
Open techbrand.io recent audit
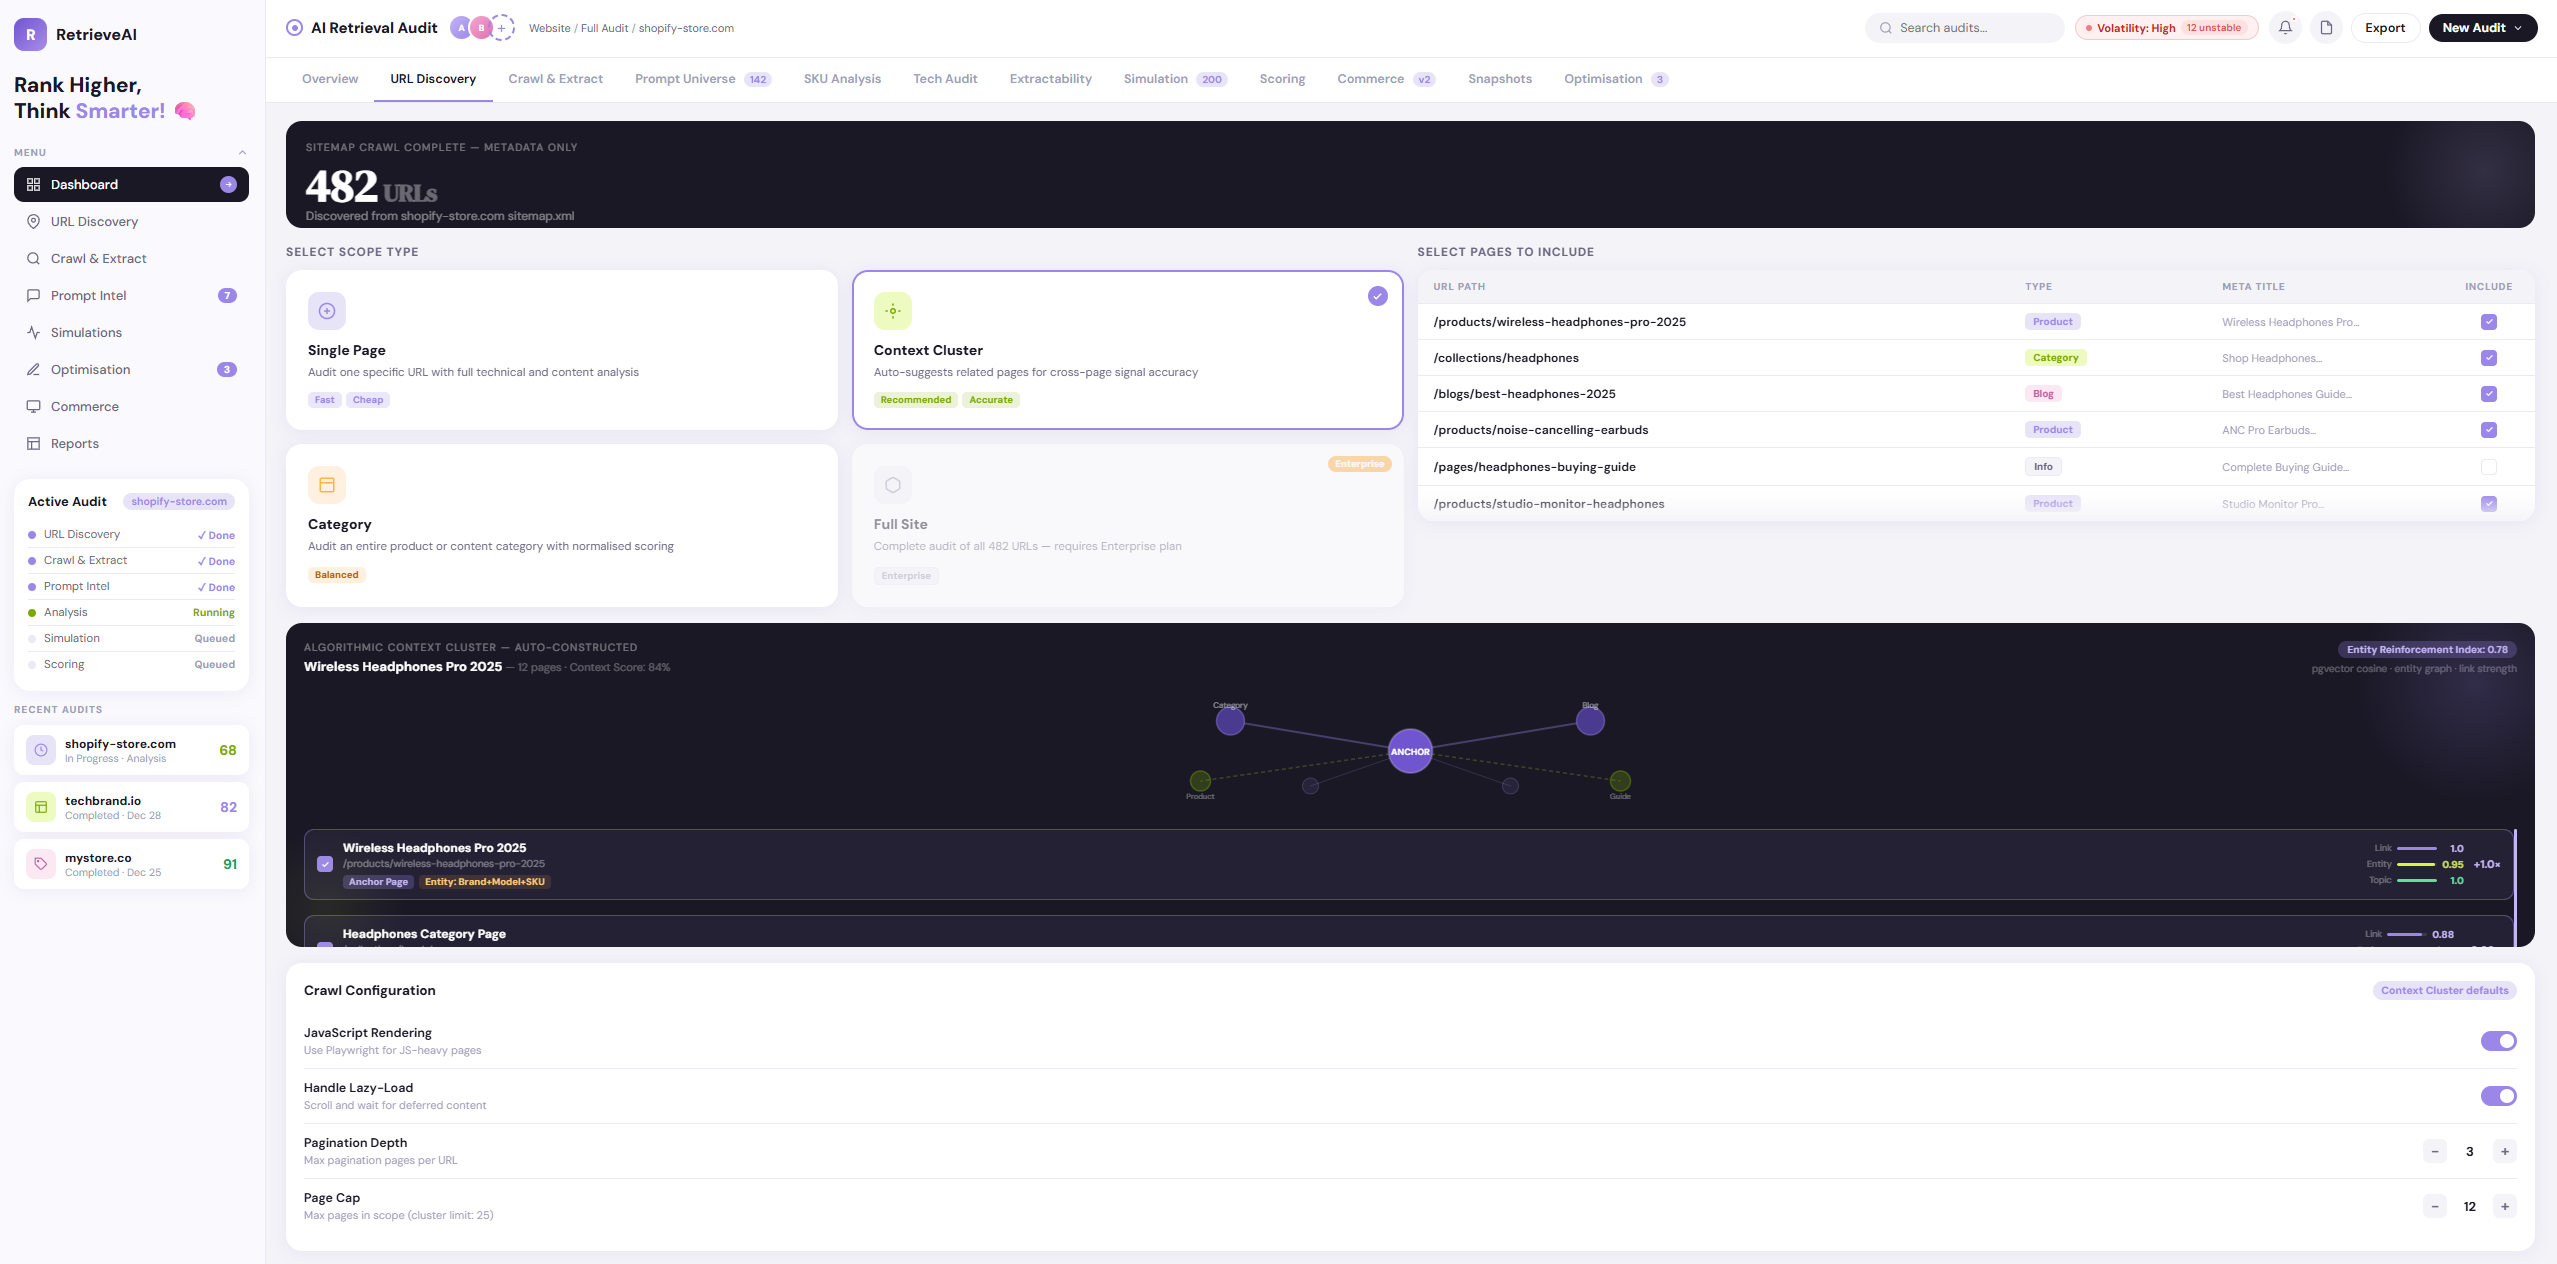131,807
